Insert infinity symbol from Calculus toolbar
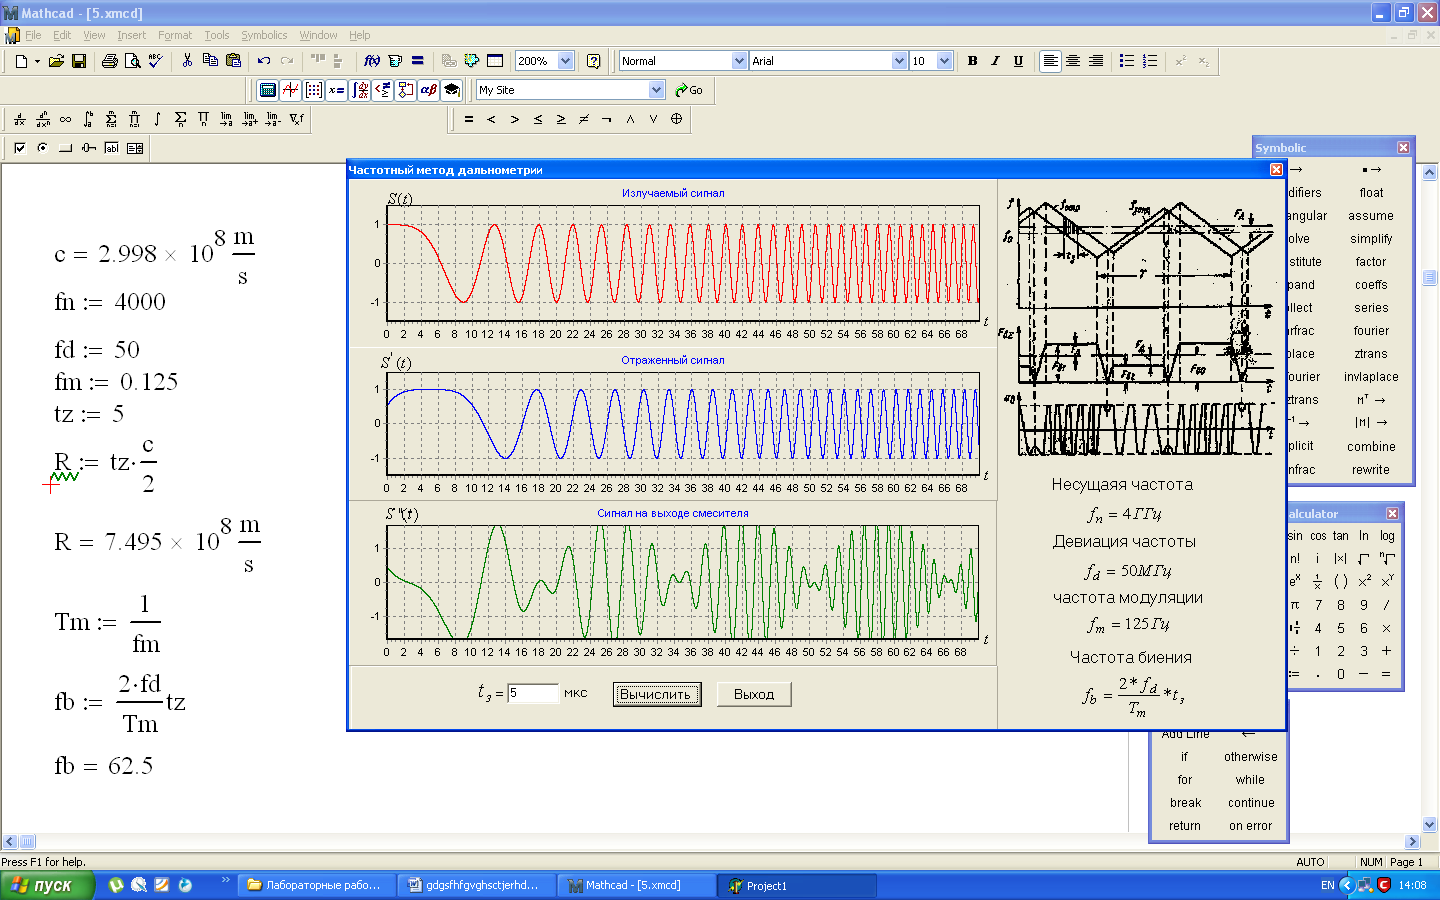This screenshot has width=1440, height=900. (x=65, y=119)
